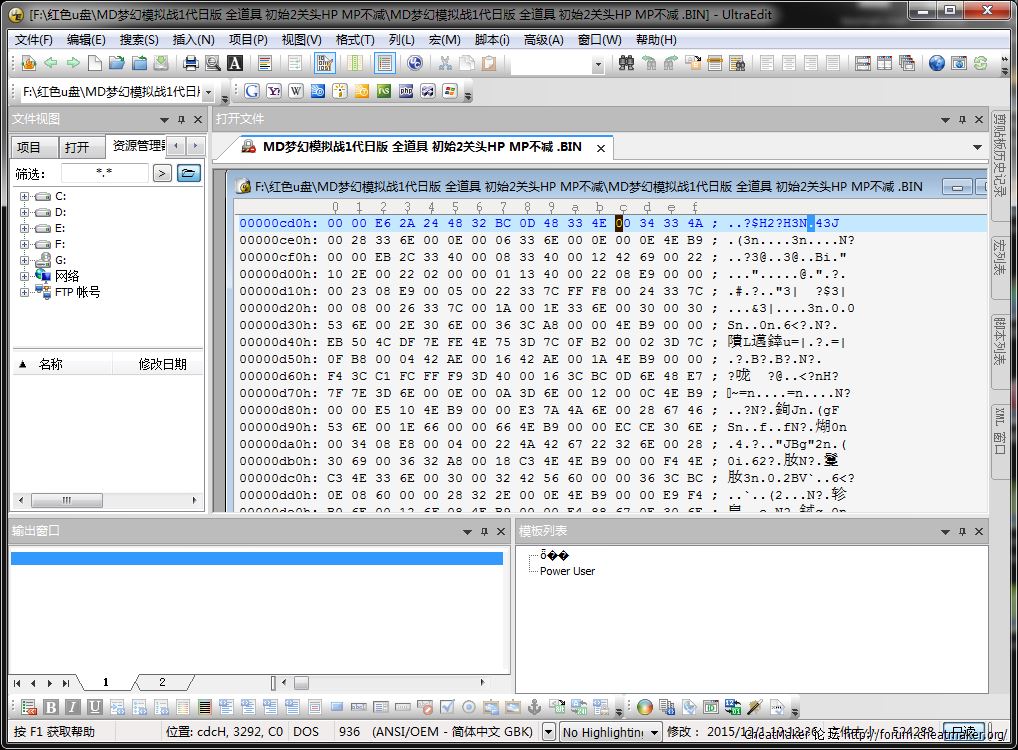Toggle hex edit mode icon
The image size is (1018, 750).
[x=324, y=63]
